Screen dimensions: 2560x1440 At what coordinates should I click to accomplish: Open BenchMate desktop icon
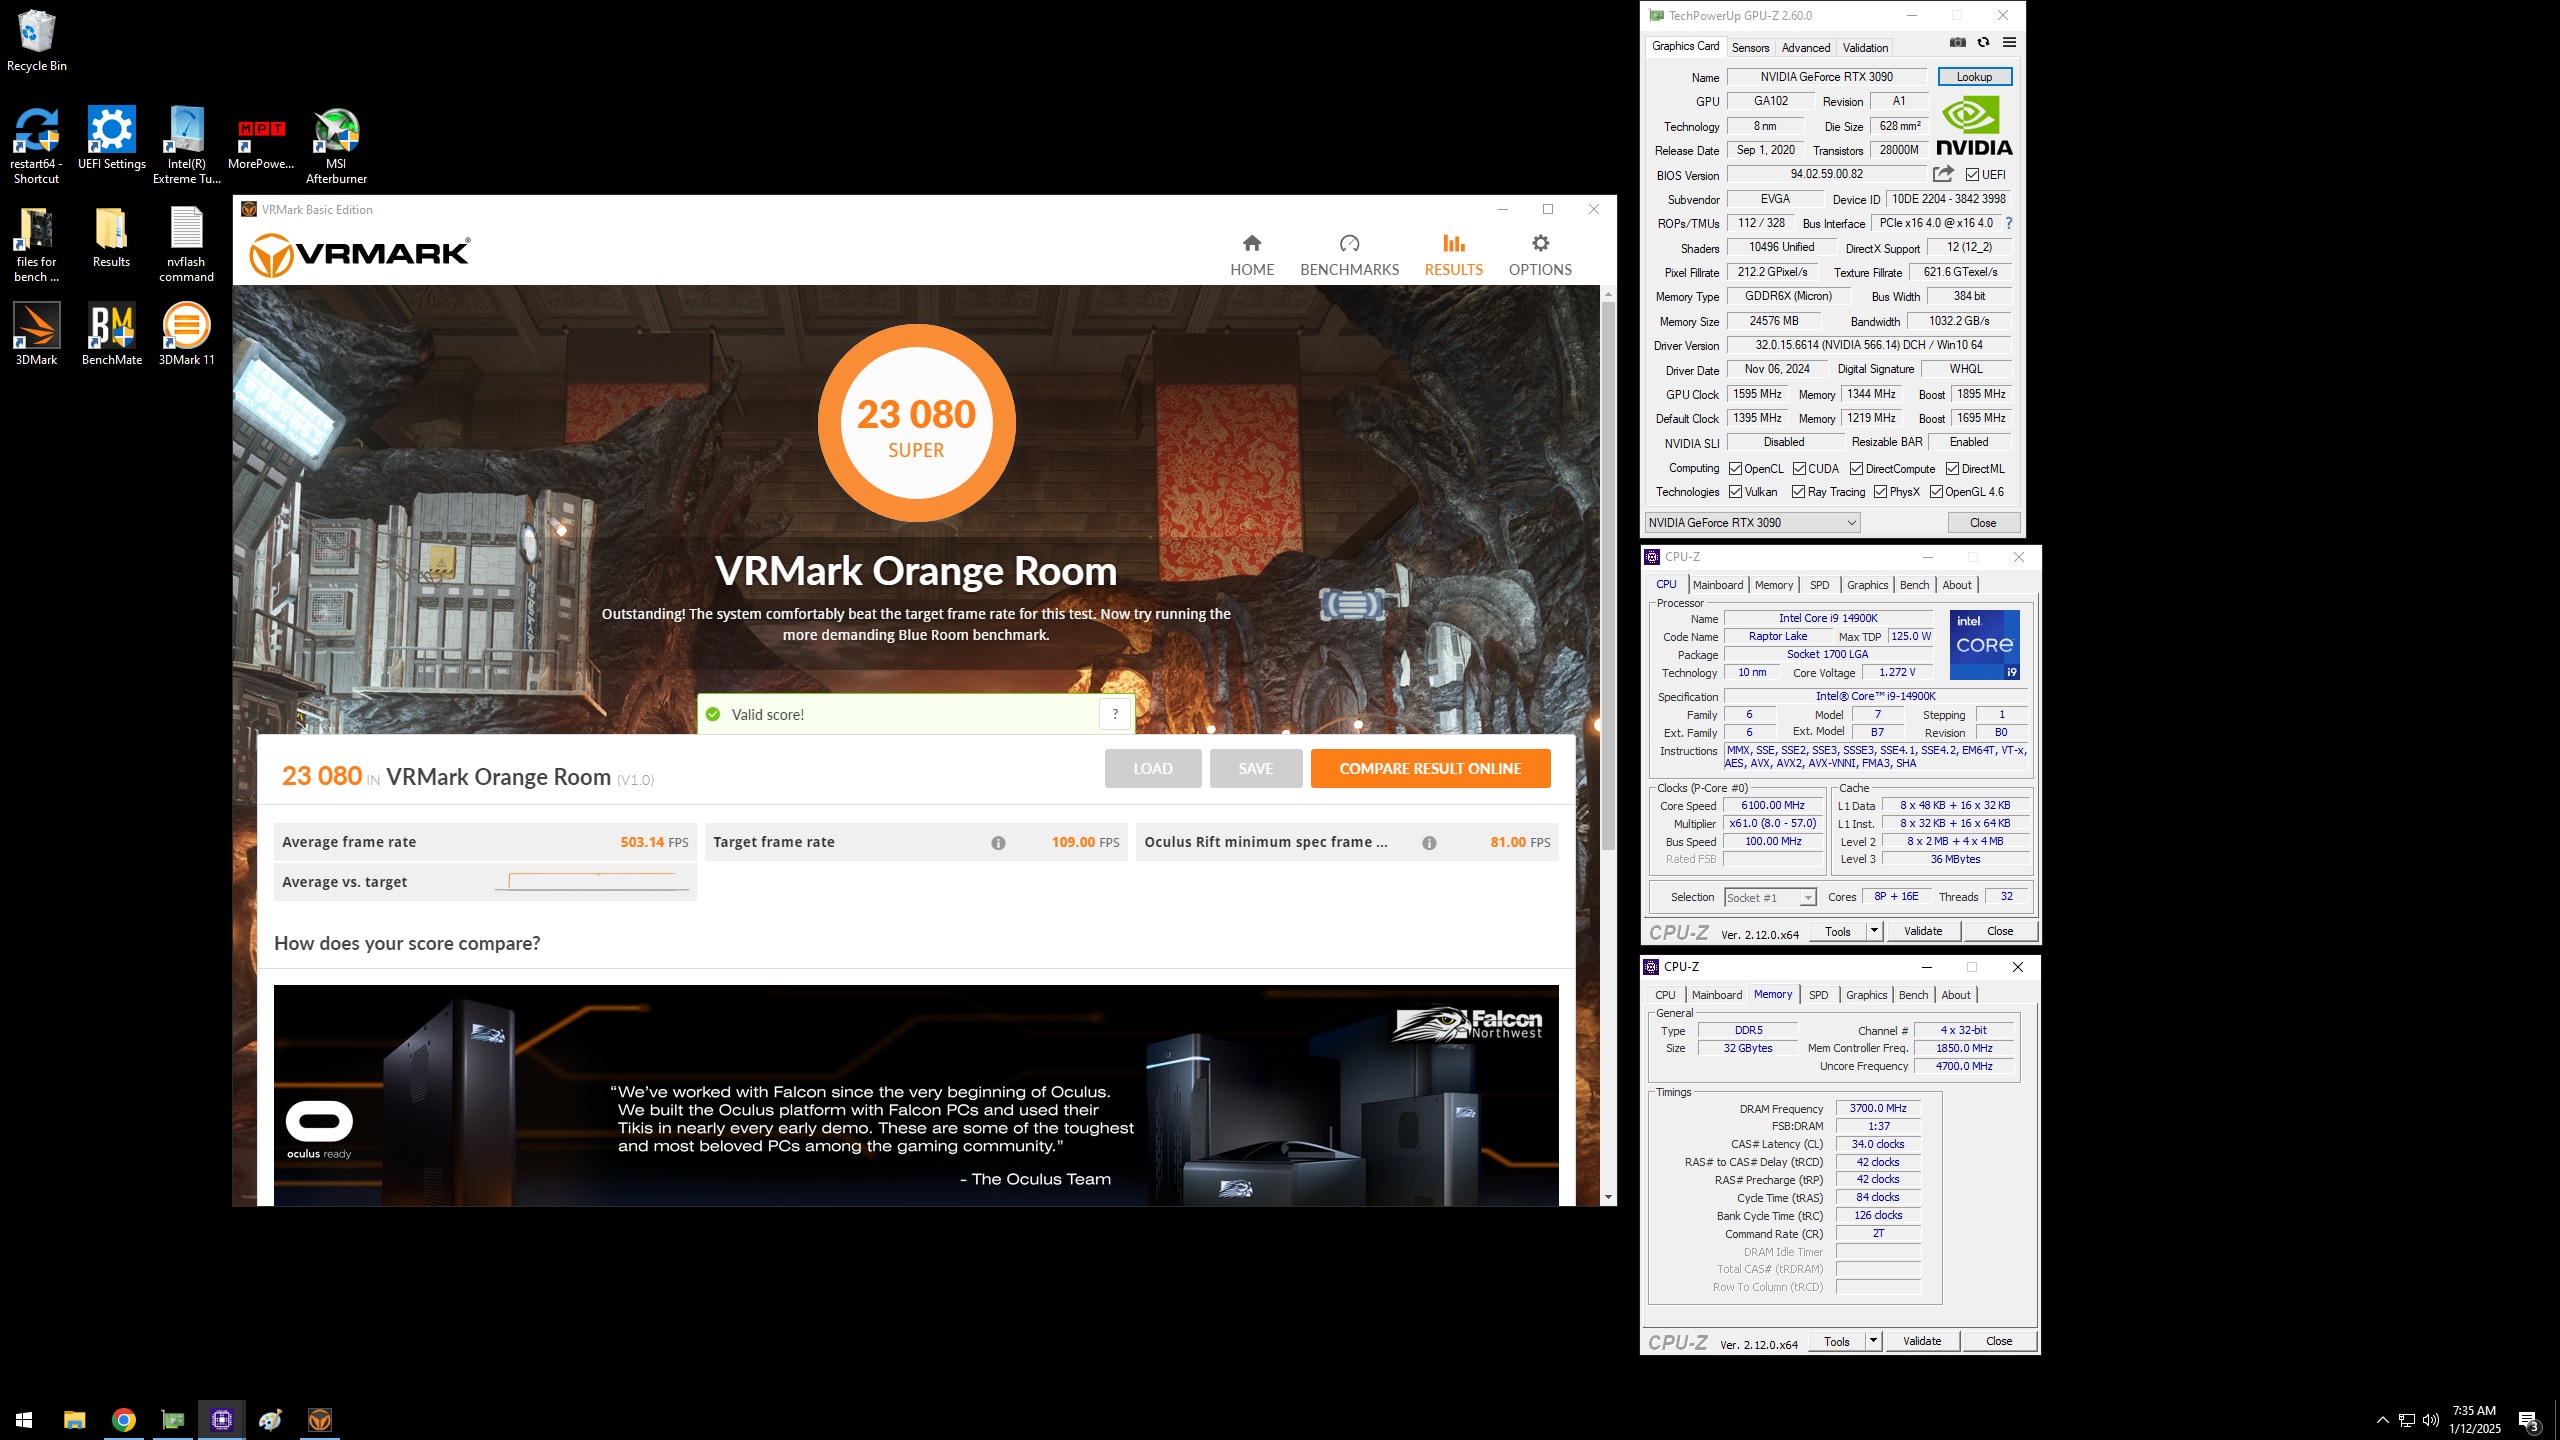coord(112,334)
